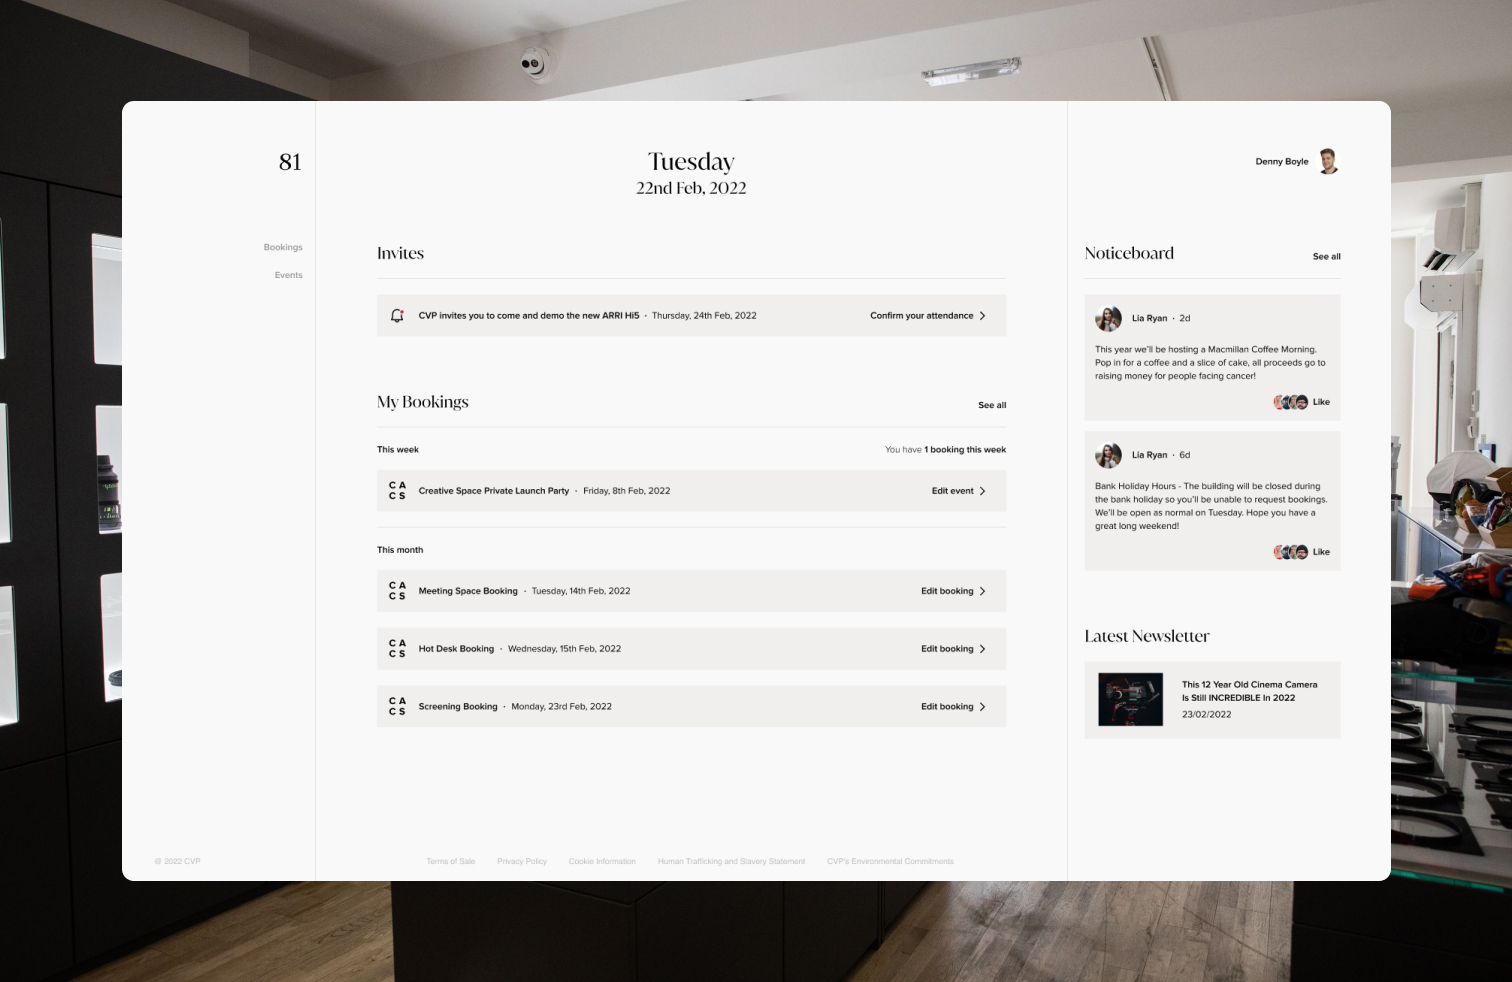The width and height of the screenshot is (1512, 982).
Task: Open the Bookings sidebar menu item
Action: (283, 247)
